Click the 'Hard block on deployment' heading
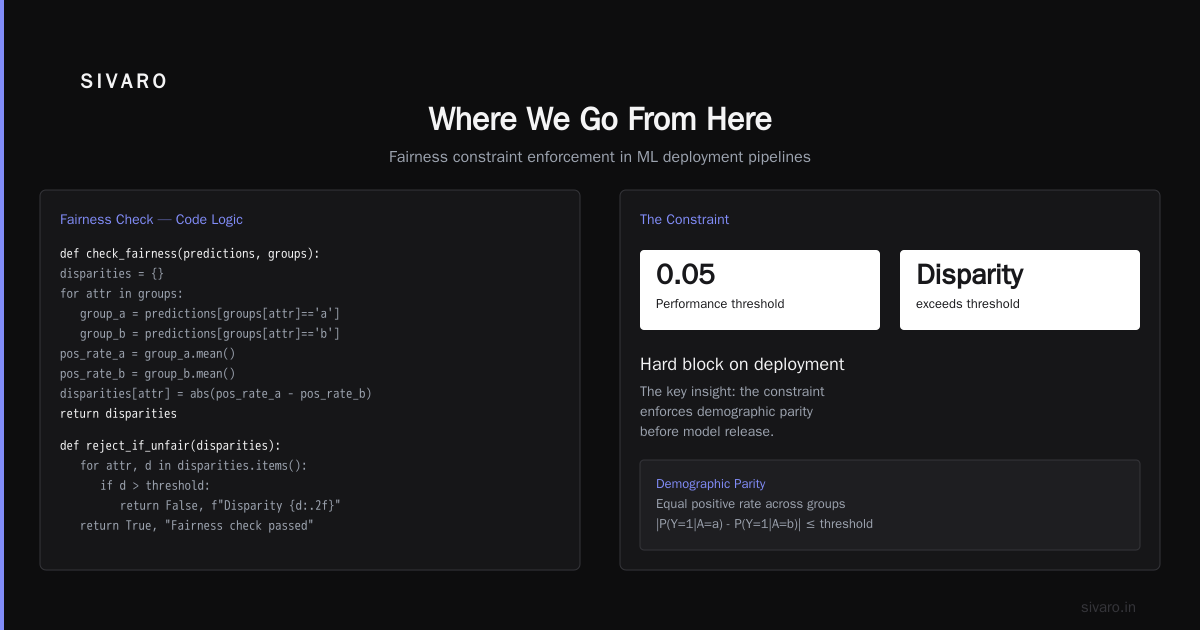 pos(742,364)
